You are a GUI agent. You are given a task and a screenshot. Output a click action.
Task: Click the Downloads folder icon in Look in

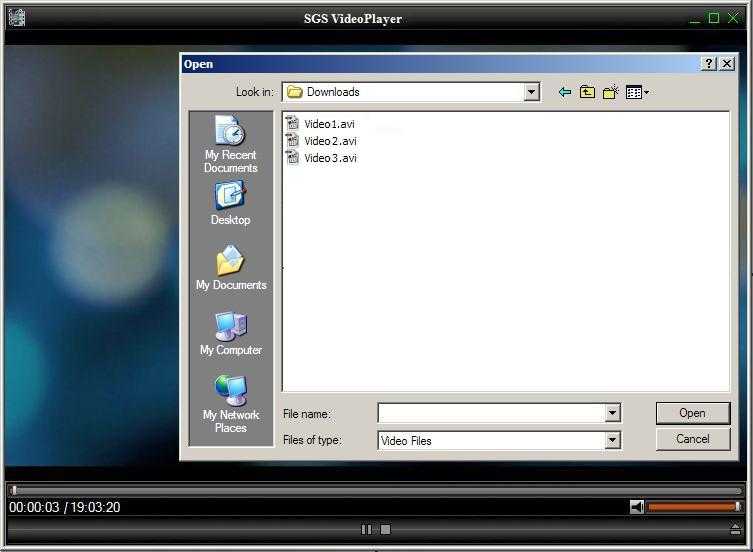click(294, 92)
